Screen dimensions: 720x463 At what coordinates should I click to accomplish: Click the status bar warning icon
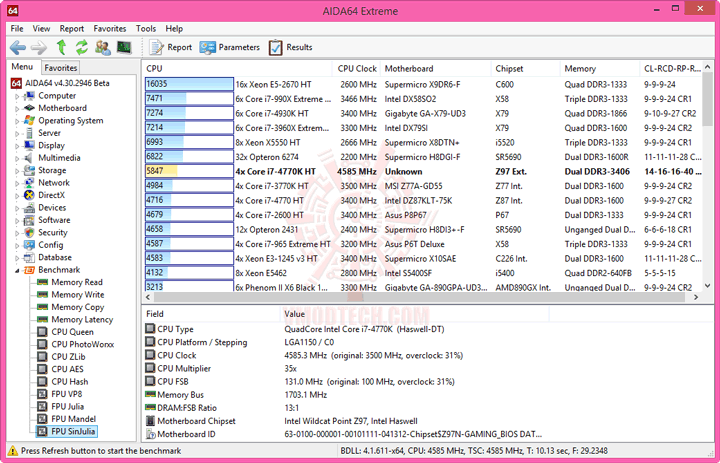(x=13, y=451)
